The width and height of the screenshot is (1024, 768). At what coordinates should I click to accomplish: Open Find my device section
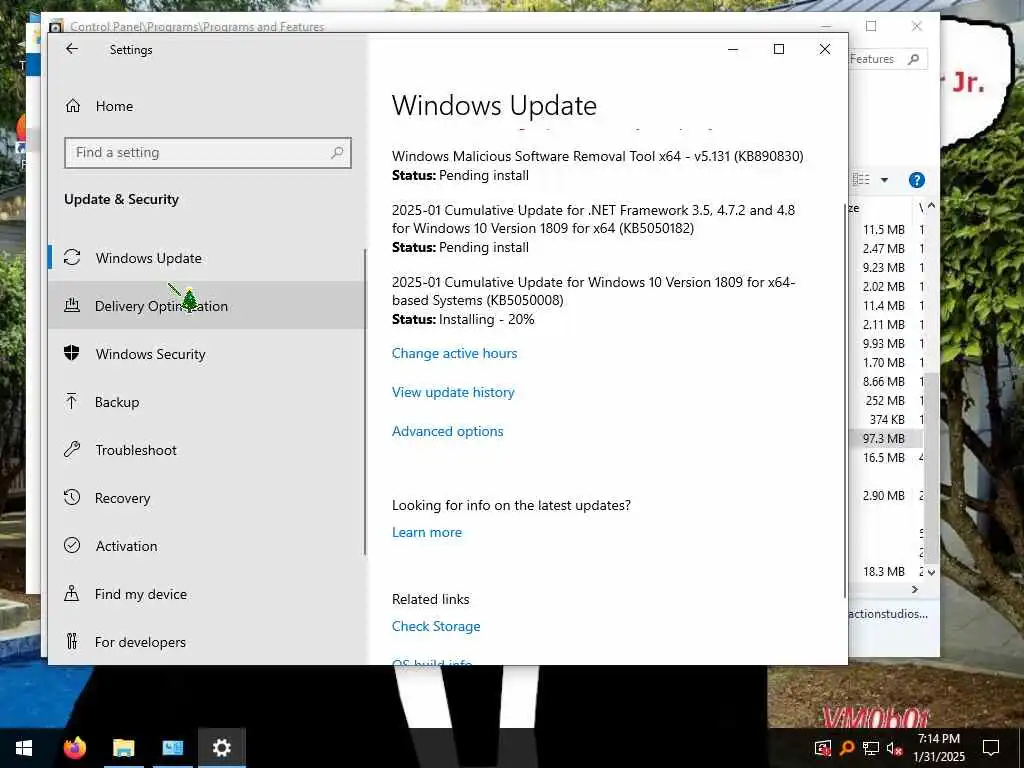[206, 594]
